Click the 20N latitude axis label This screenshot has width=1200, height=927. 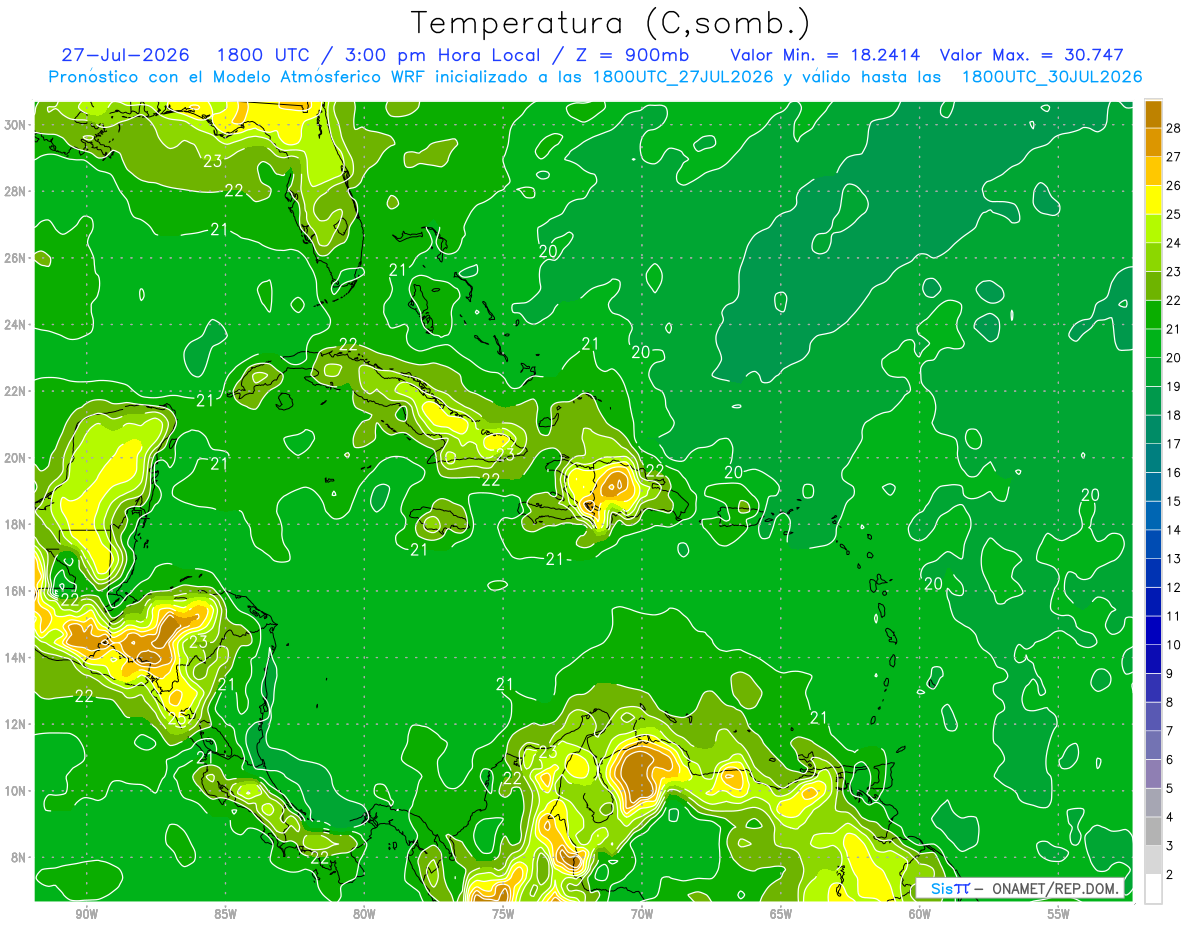click(17, 458)
